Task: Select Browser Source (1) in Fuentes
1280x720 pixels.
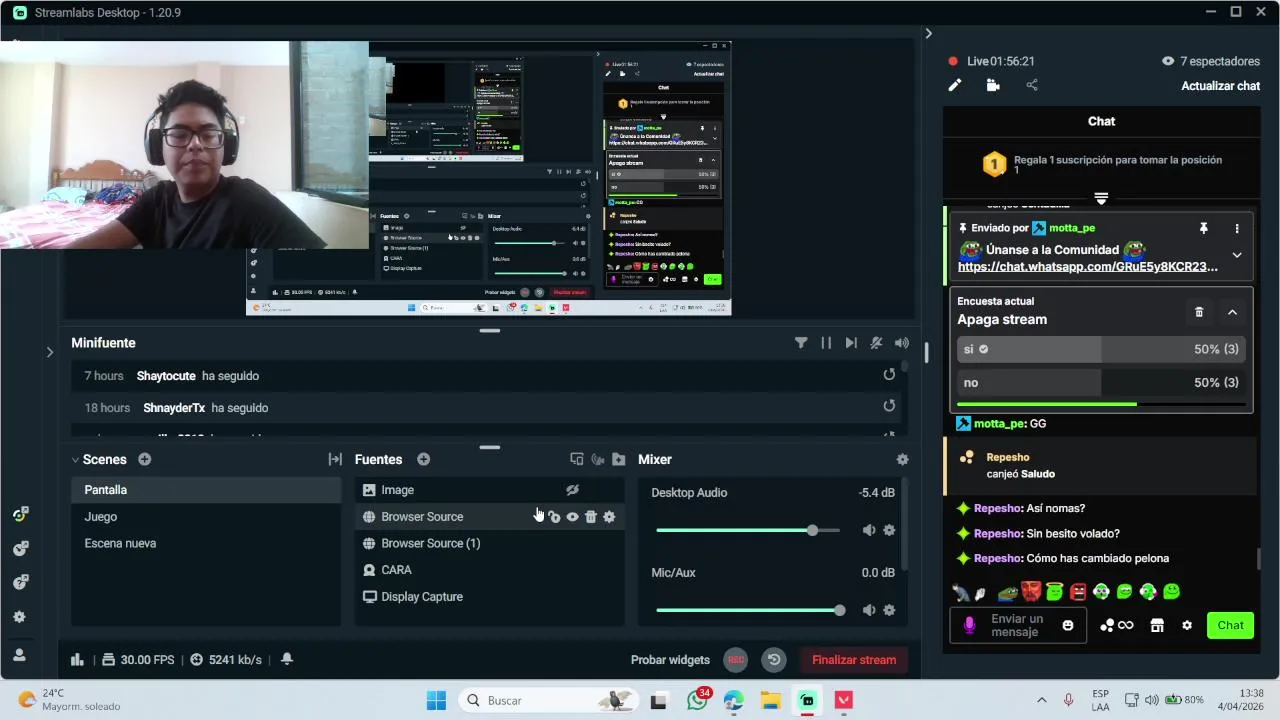Action: [x=490, y=543]
